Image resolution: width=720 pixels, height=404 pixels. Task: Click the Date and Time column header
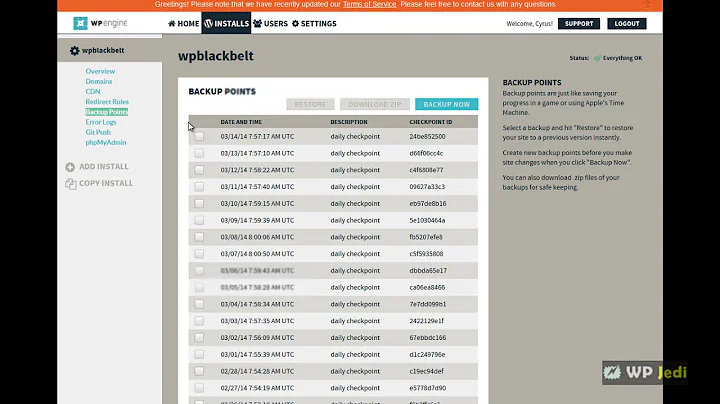point(241,122)
